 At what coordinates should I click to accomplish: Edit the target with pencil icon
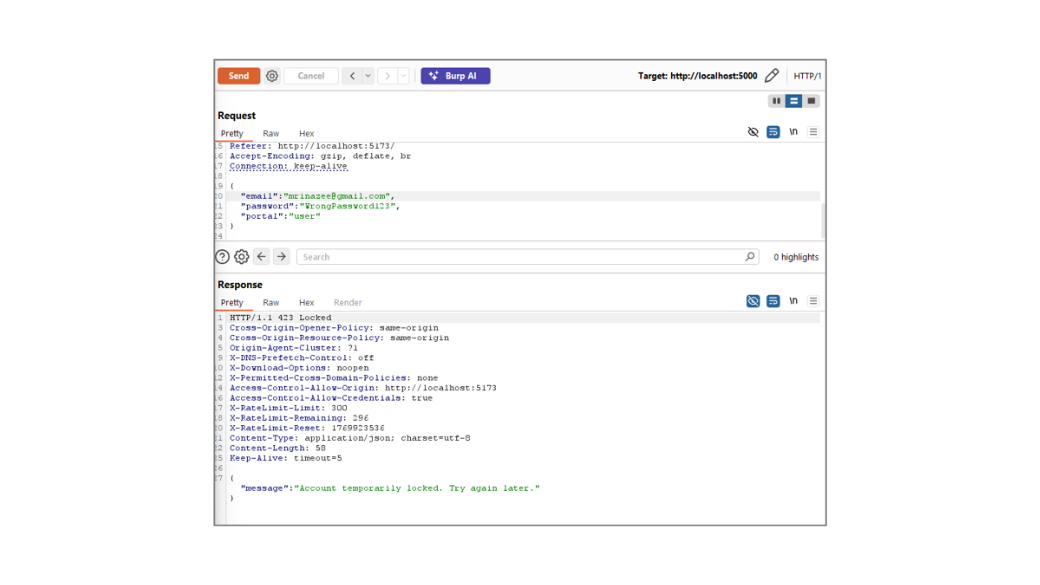pos(771,76)
